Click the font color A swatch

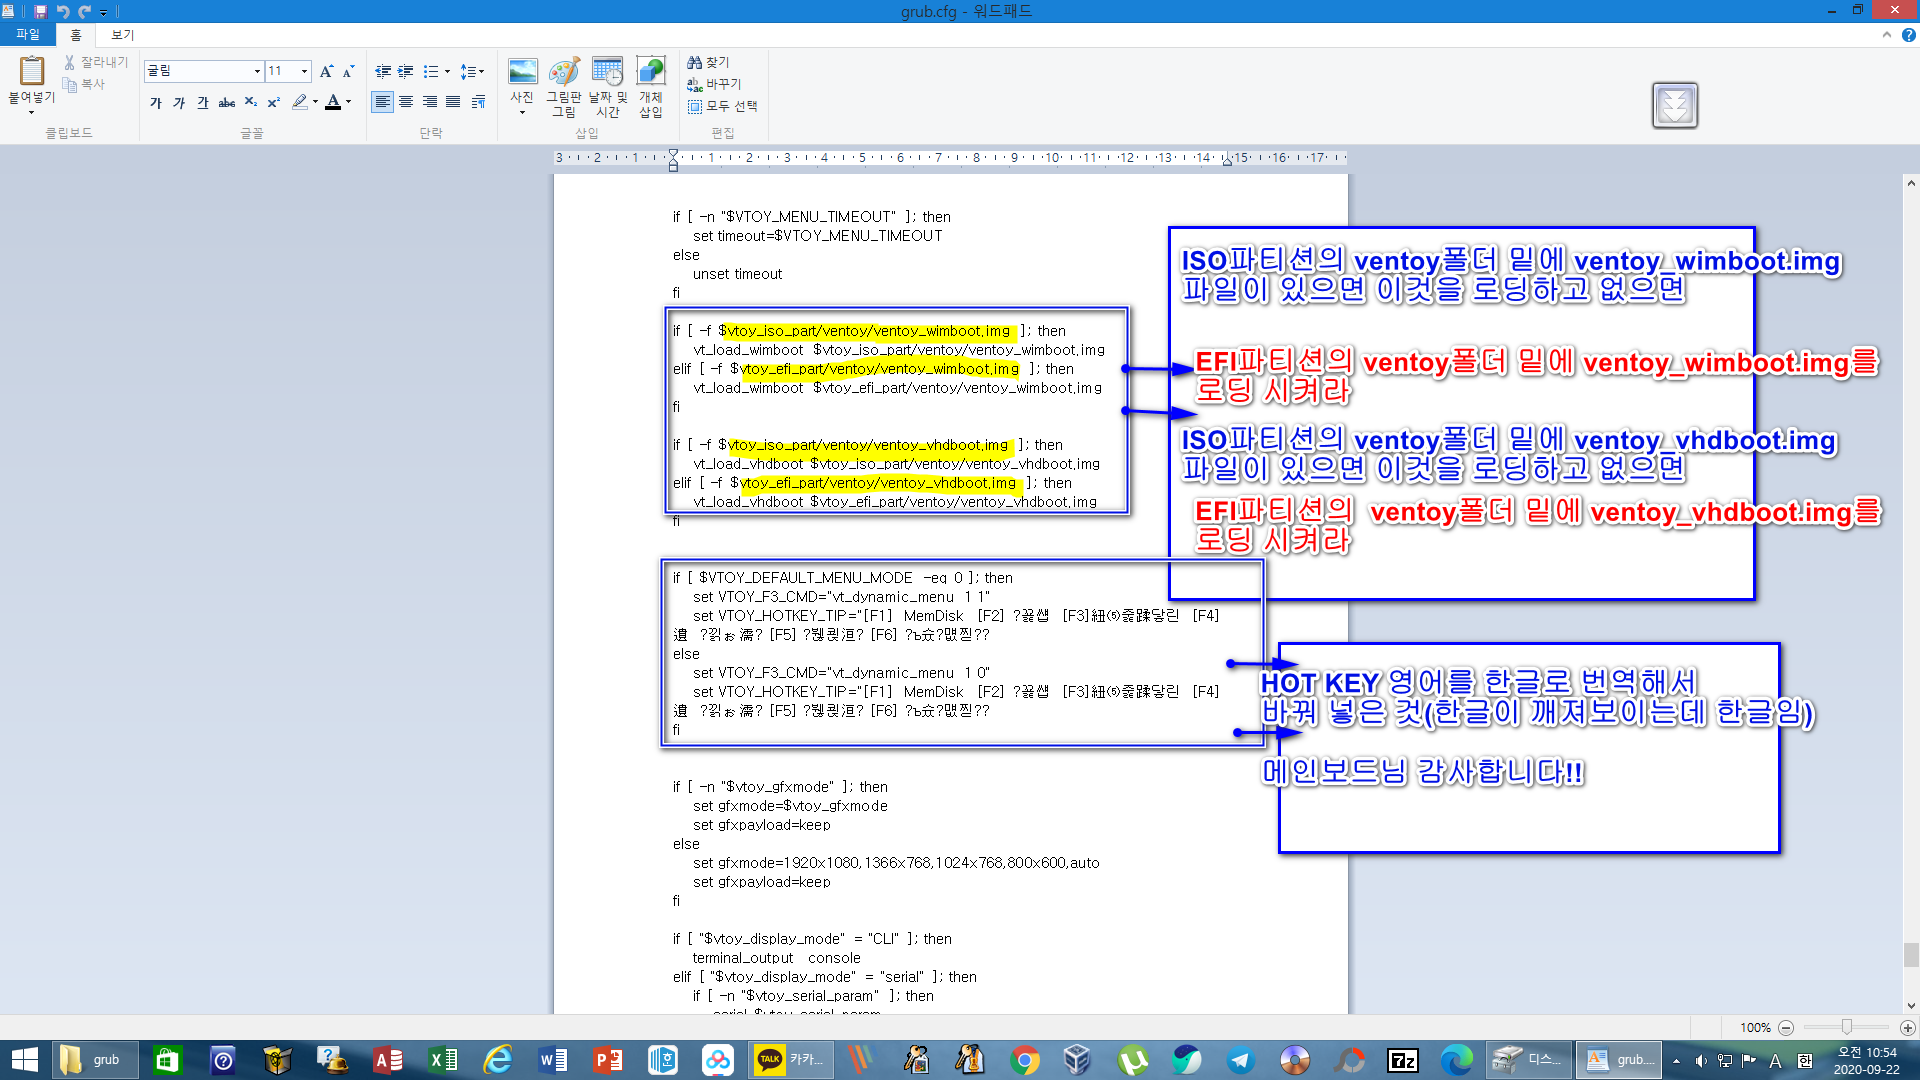[333, 102]
